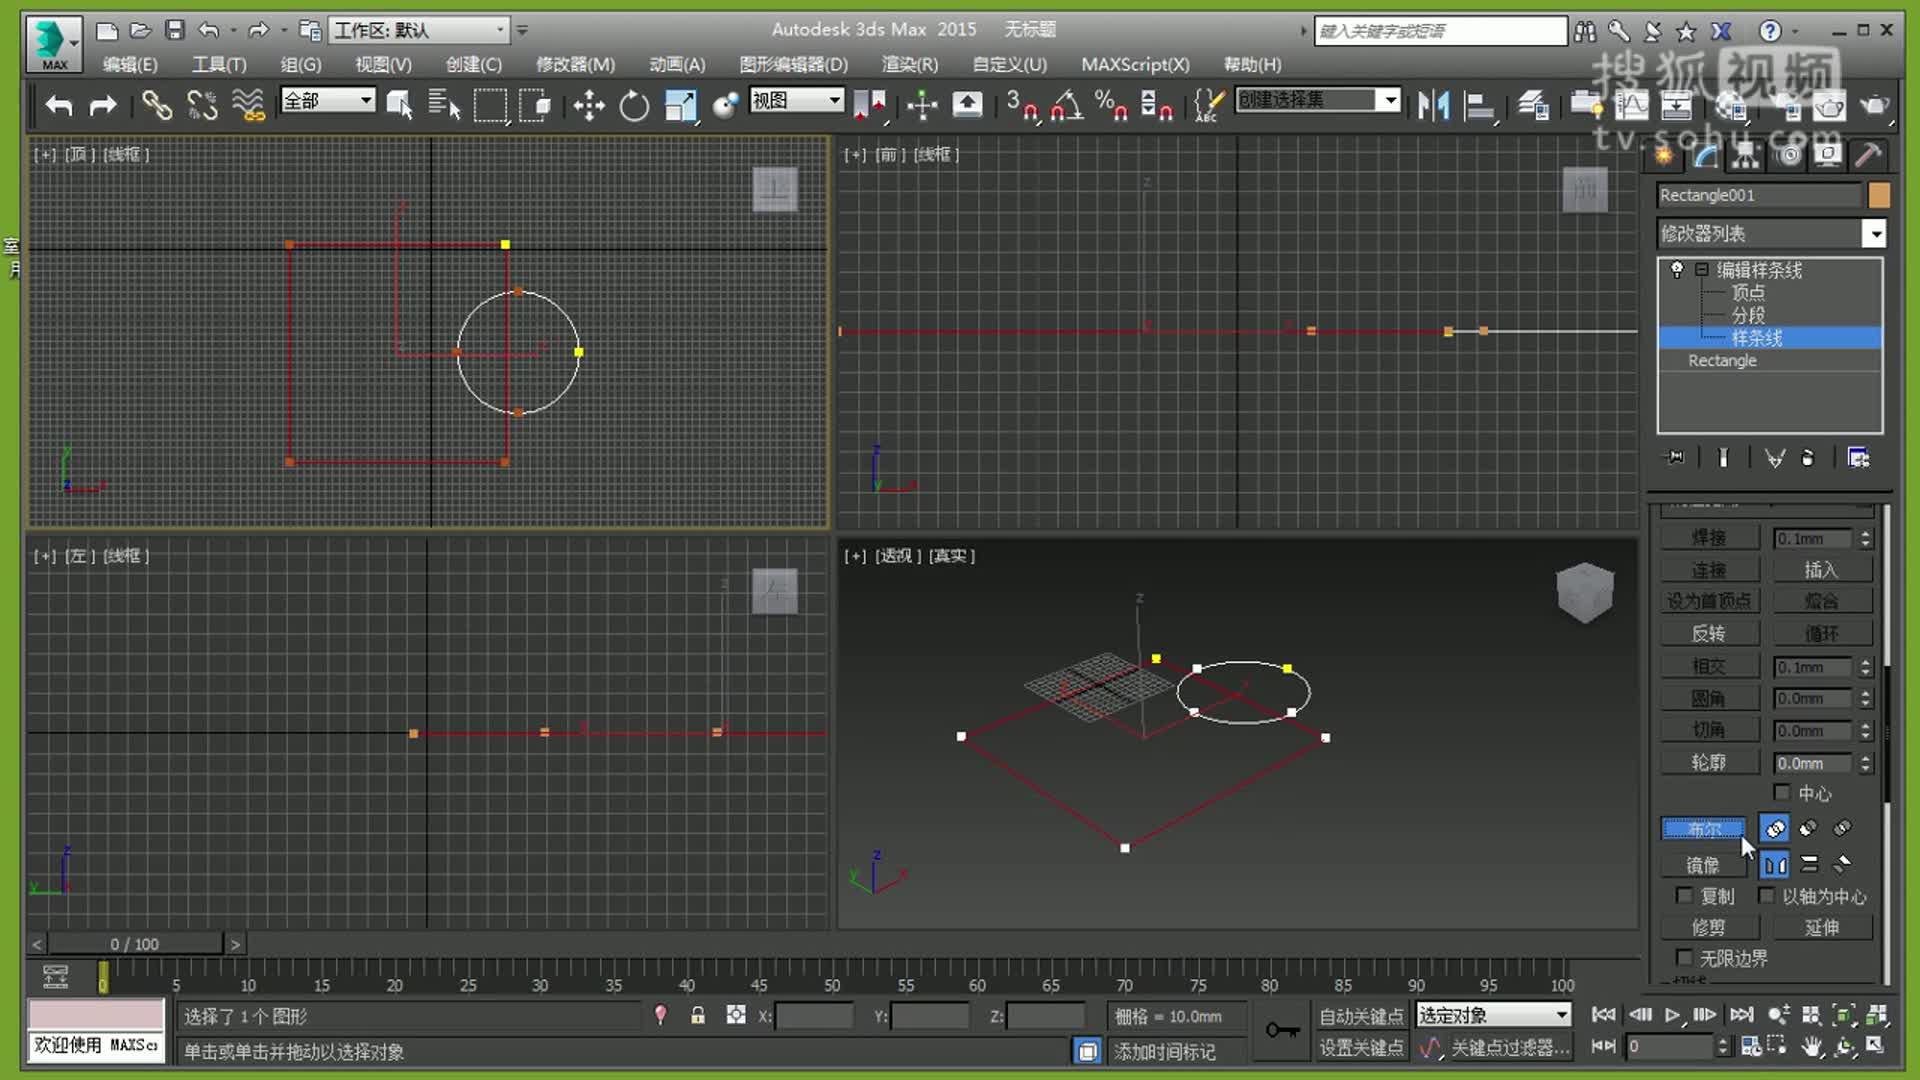The width and height of the screenshot is (1920, 1080).
Task: Toggle the 无限边界 checkbox
Action: pos(1685,957)
